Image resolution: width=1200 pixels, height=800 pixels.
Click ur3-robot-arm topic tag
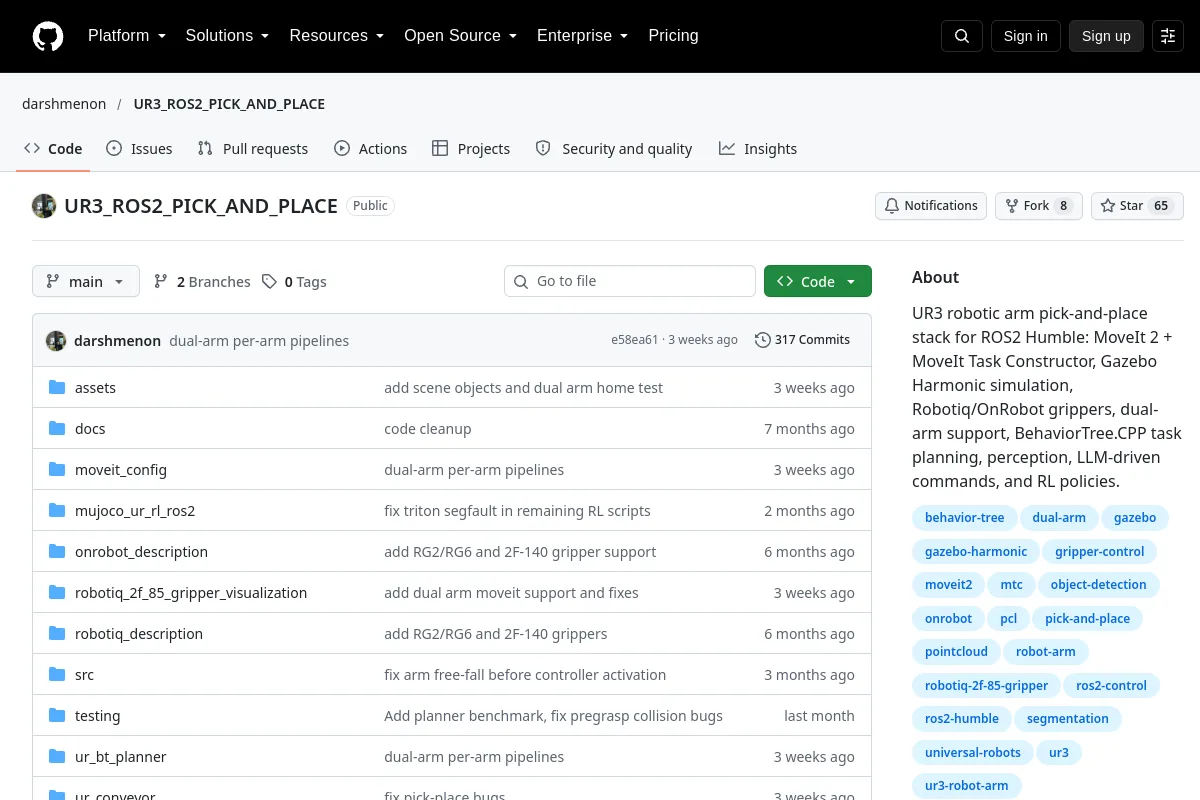(x=966, y=786)
